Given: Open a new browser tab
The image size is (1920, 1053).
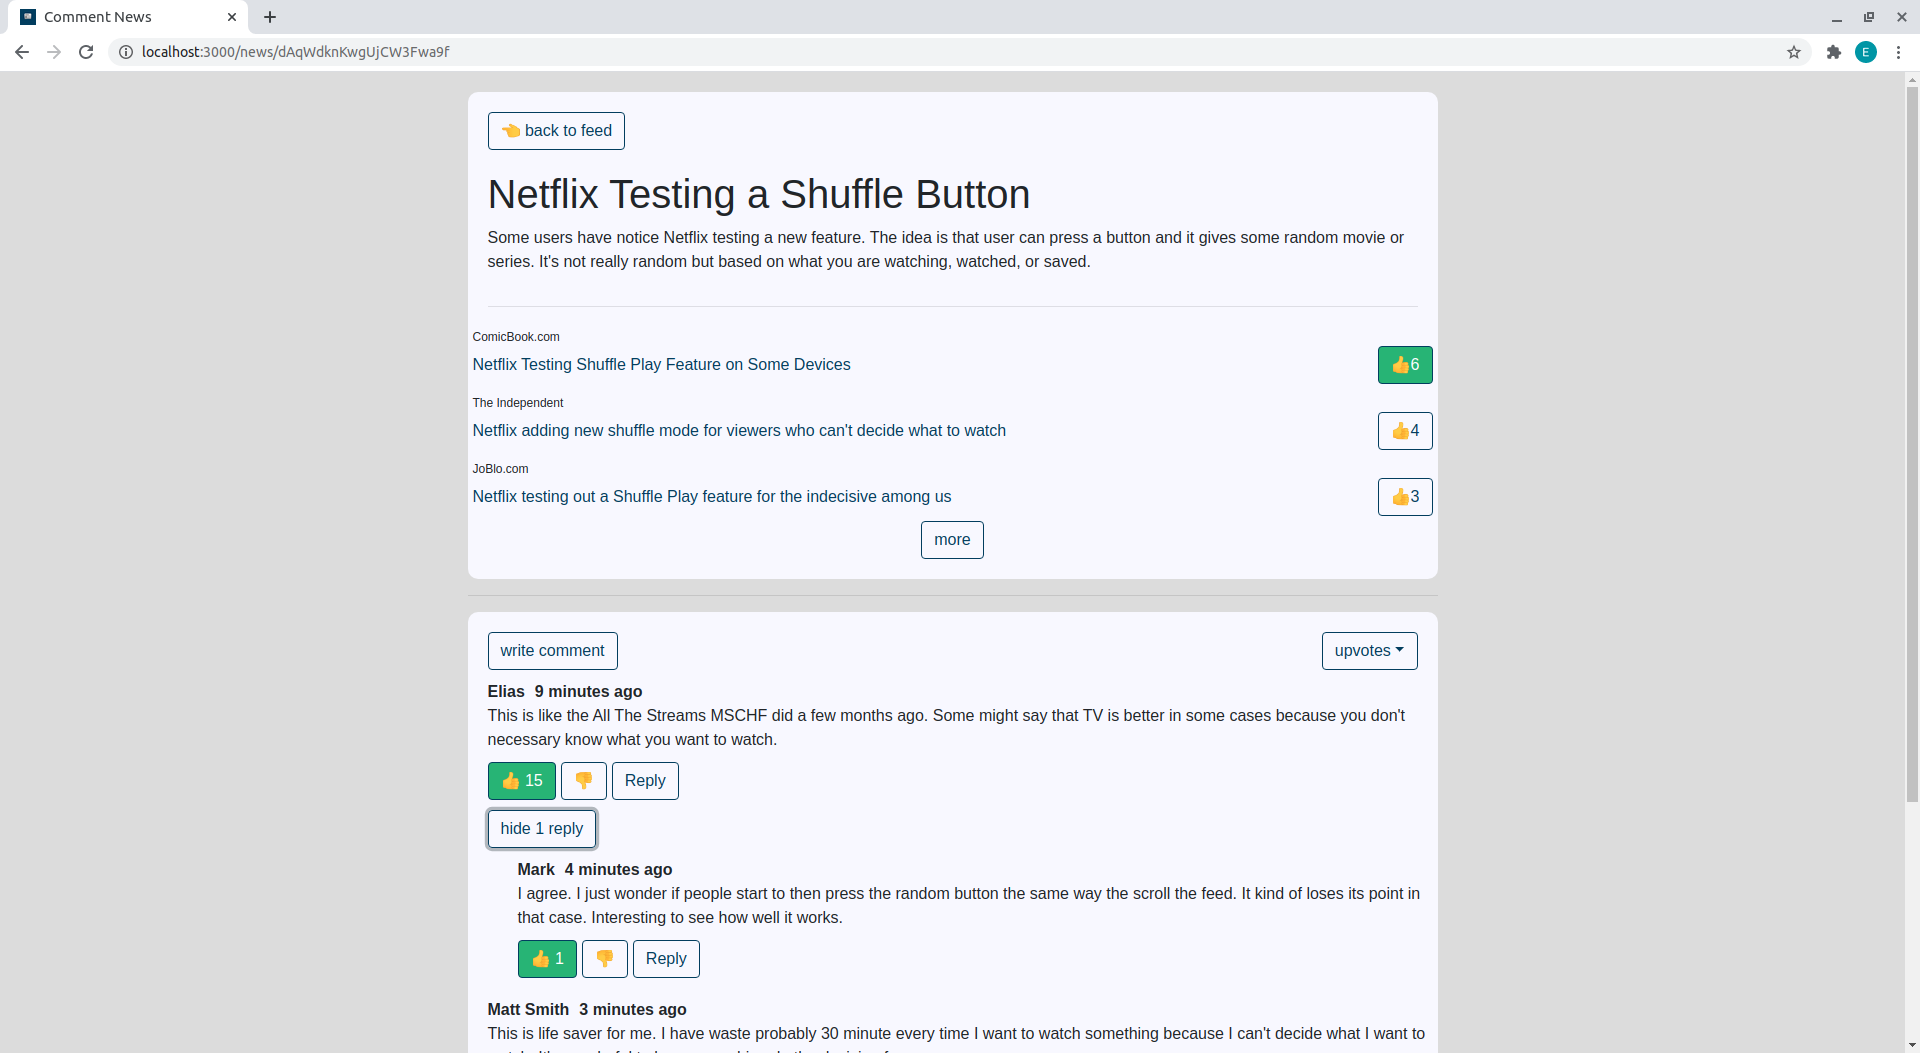Looking at the screenshot, I should point(270,17).
